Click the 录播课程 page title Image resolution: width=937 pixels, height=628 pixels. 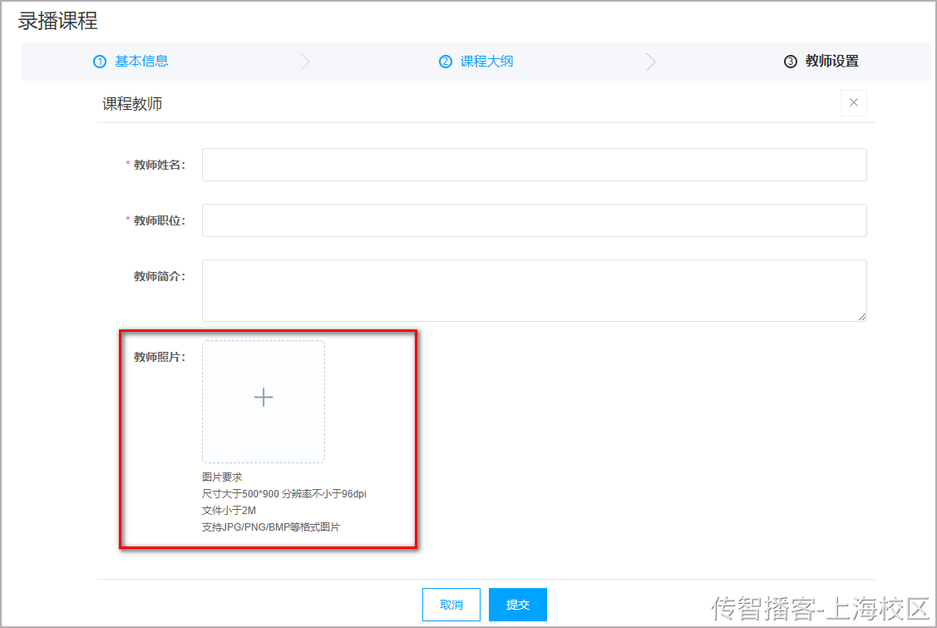(57, 21)
